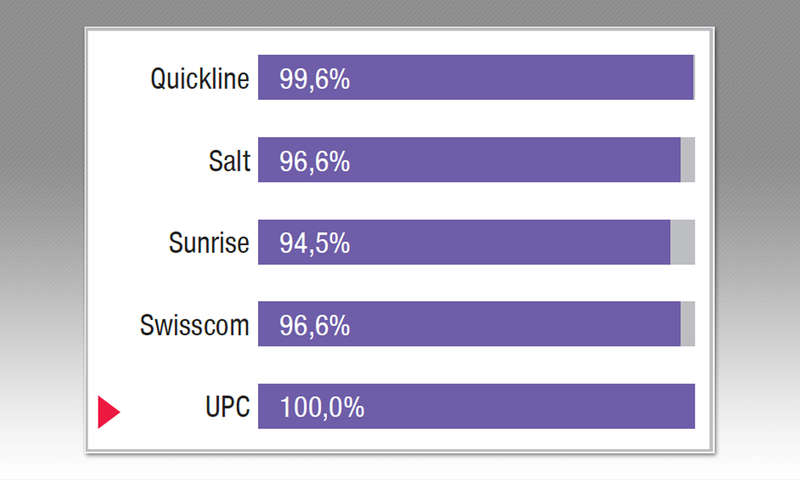The image size is (800, 480).
Task: Click the 96,6% value in Salt row
Action: tap(314, 162)
